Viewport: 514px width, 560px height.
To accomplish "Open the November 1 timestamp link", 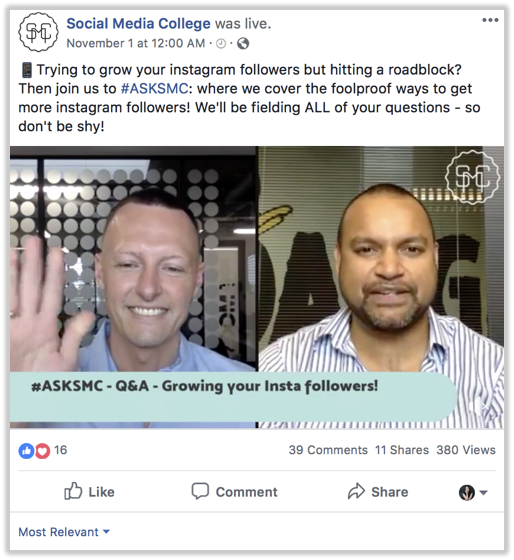I will click(x=136, y=44).
